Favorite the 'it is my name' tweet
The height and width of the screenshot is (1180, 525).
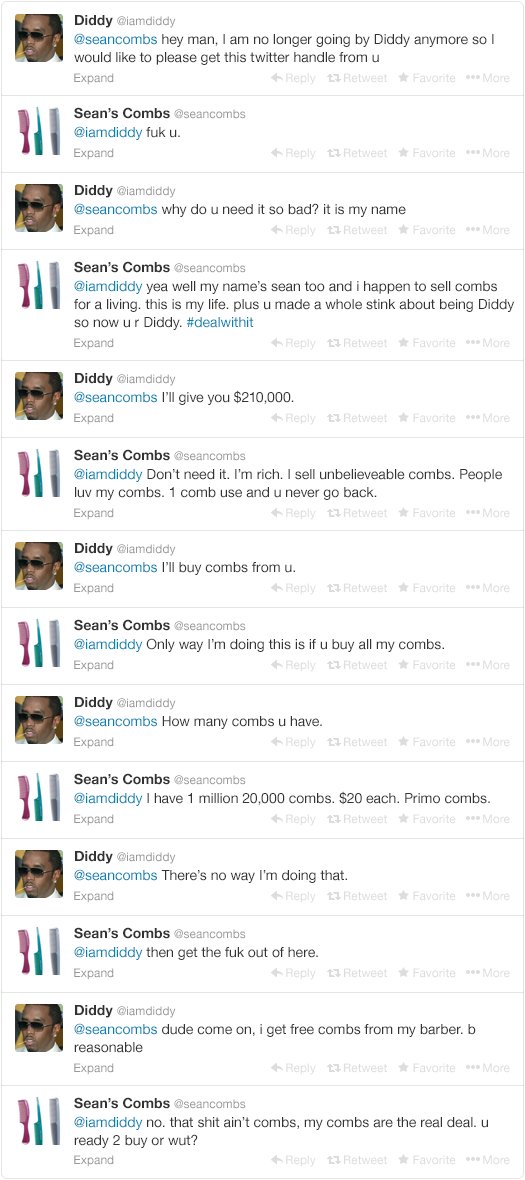[426, 230]
